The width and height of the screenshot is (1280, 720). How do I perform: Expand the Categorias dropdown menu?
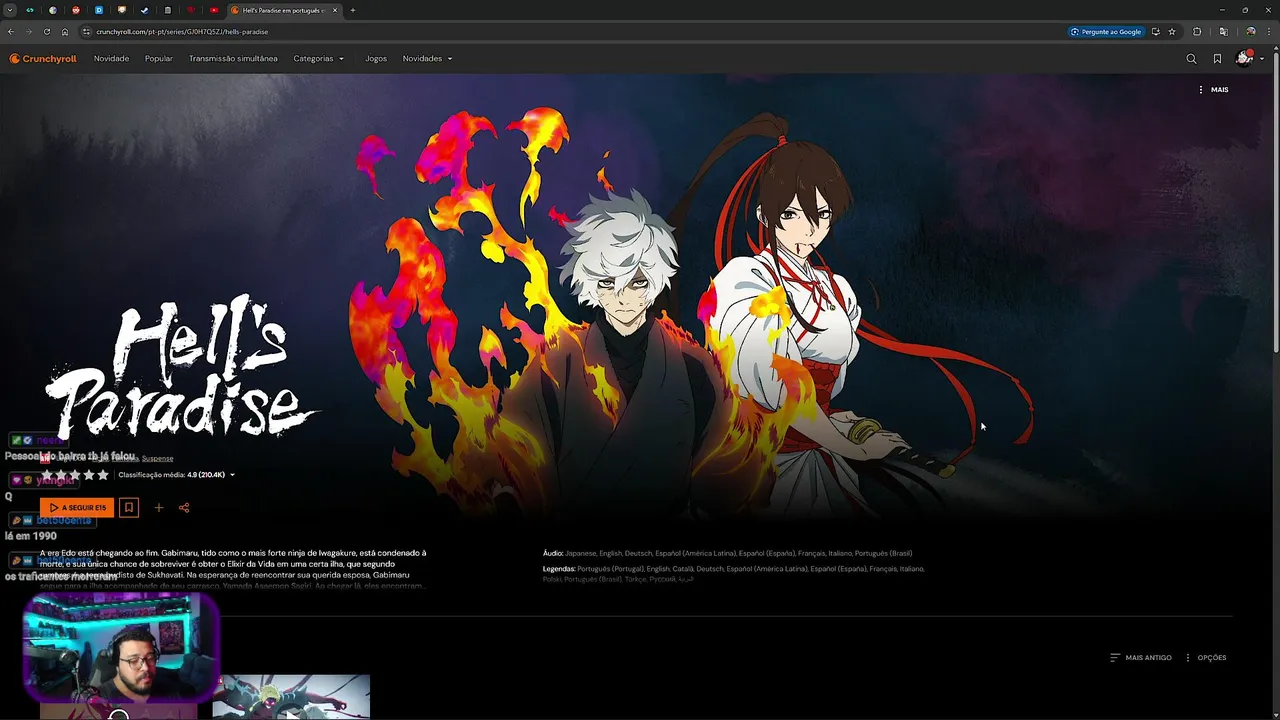point(318,59)
